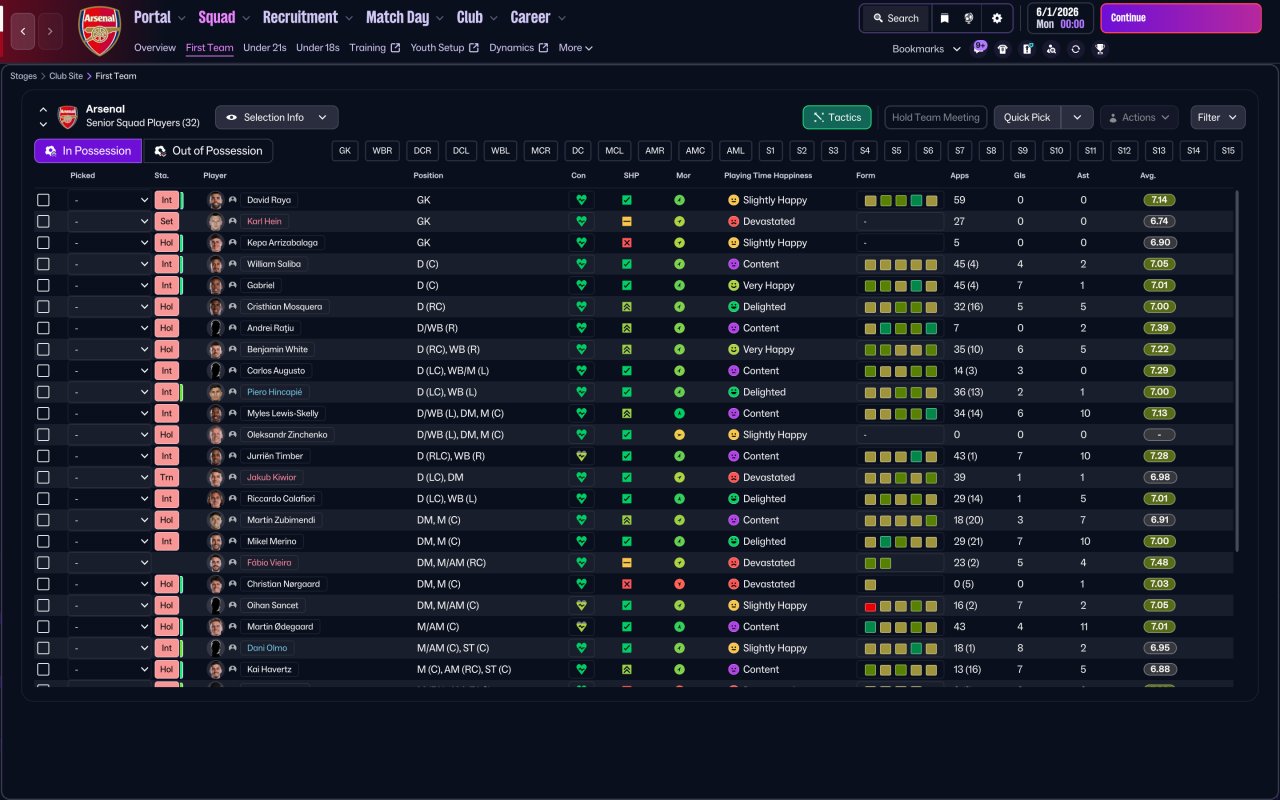Open the More submenu dropdown

(575, 48)
